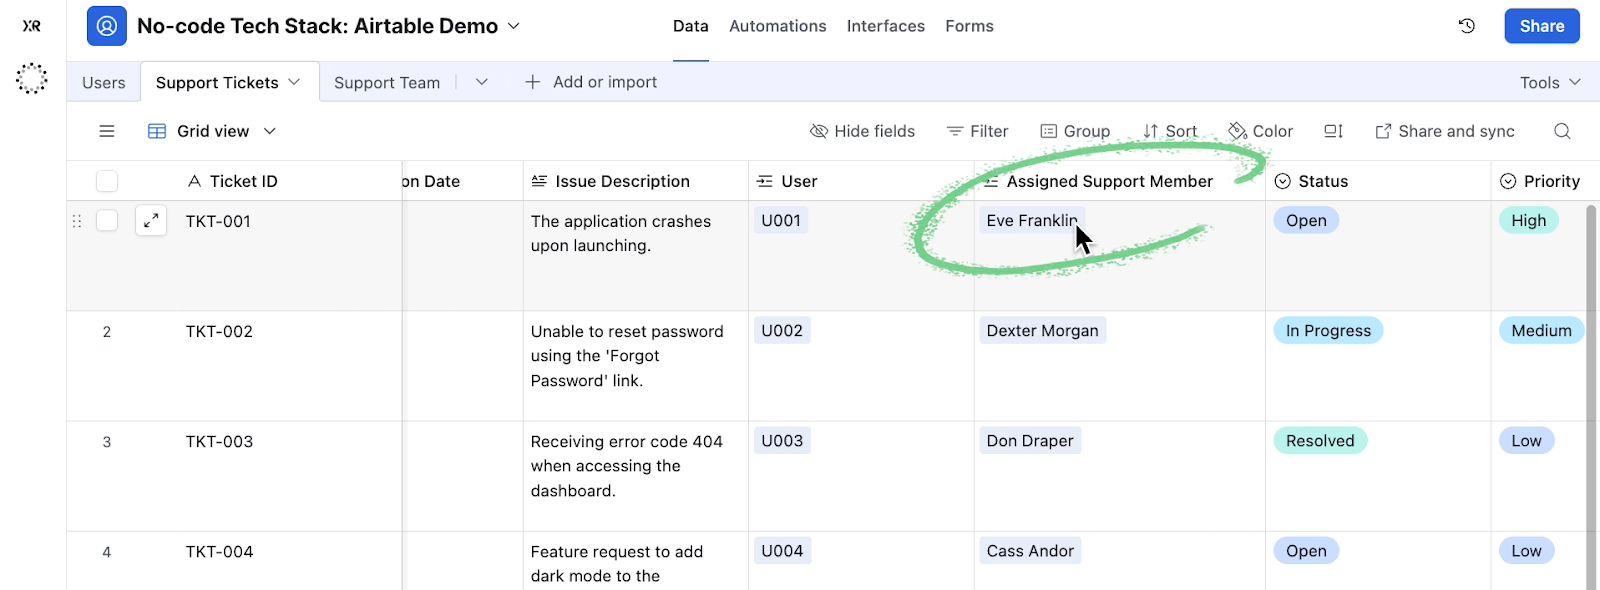1600x590 pixels.
Task: Switch to the Data tab
Action: click(691, 26)
